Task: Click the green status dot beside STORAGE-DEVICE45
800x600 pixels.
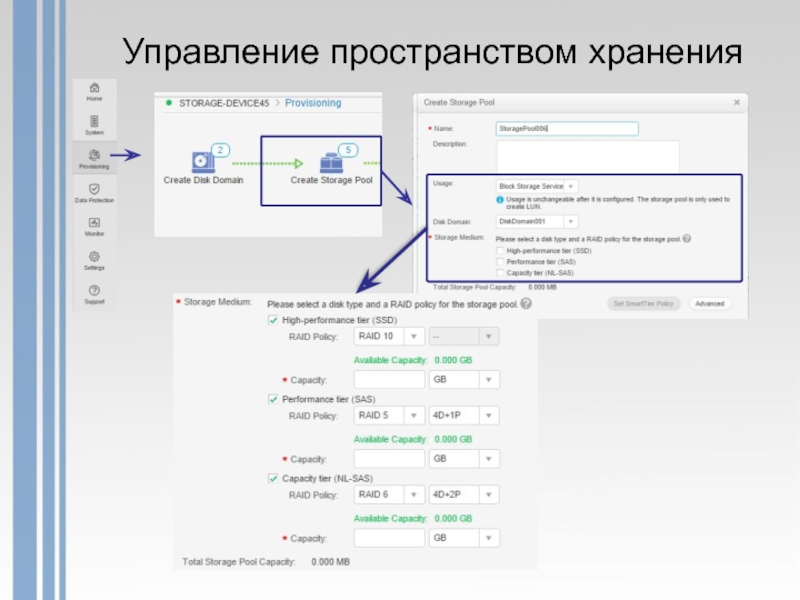Action: [x=169, y=103]
